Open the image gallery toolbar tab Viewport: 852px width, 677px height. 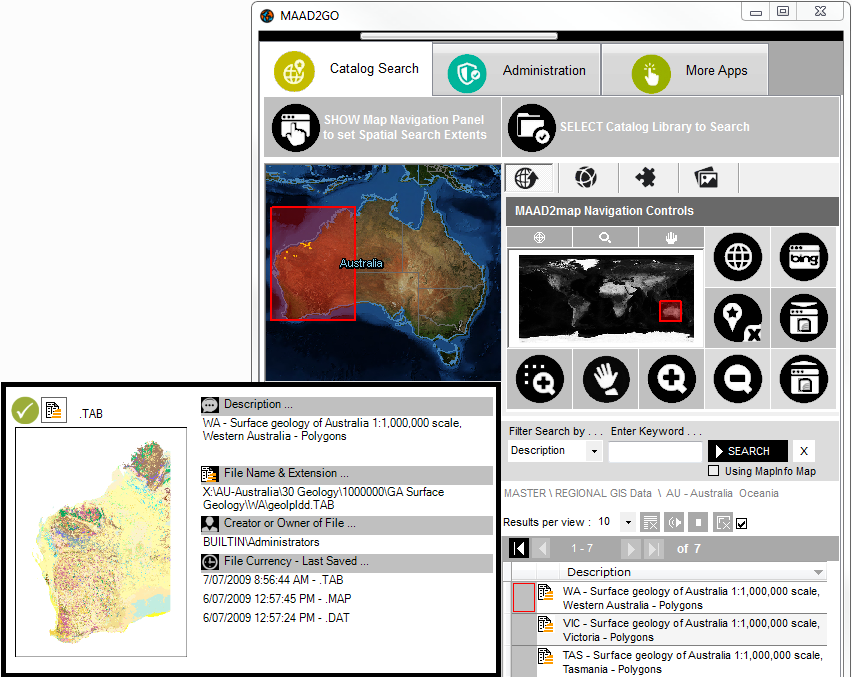pyautogui.click(x=707, y=178)
